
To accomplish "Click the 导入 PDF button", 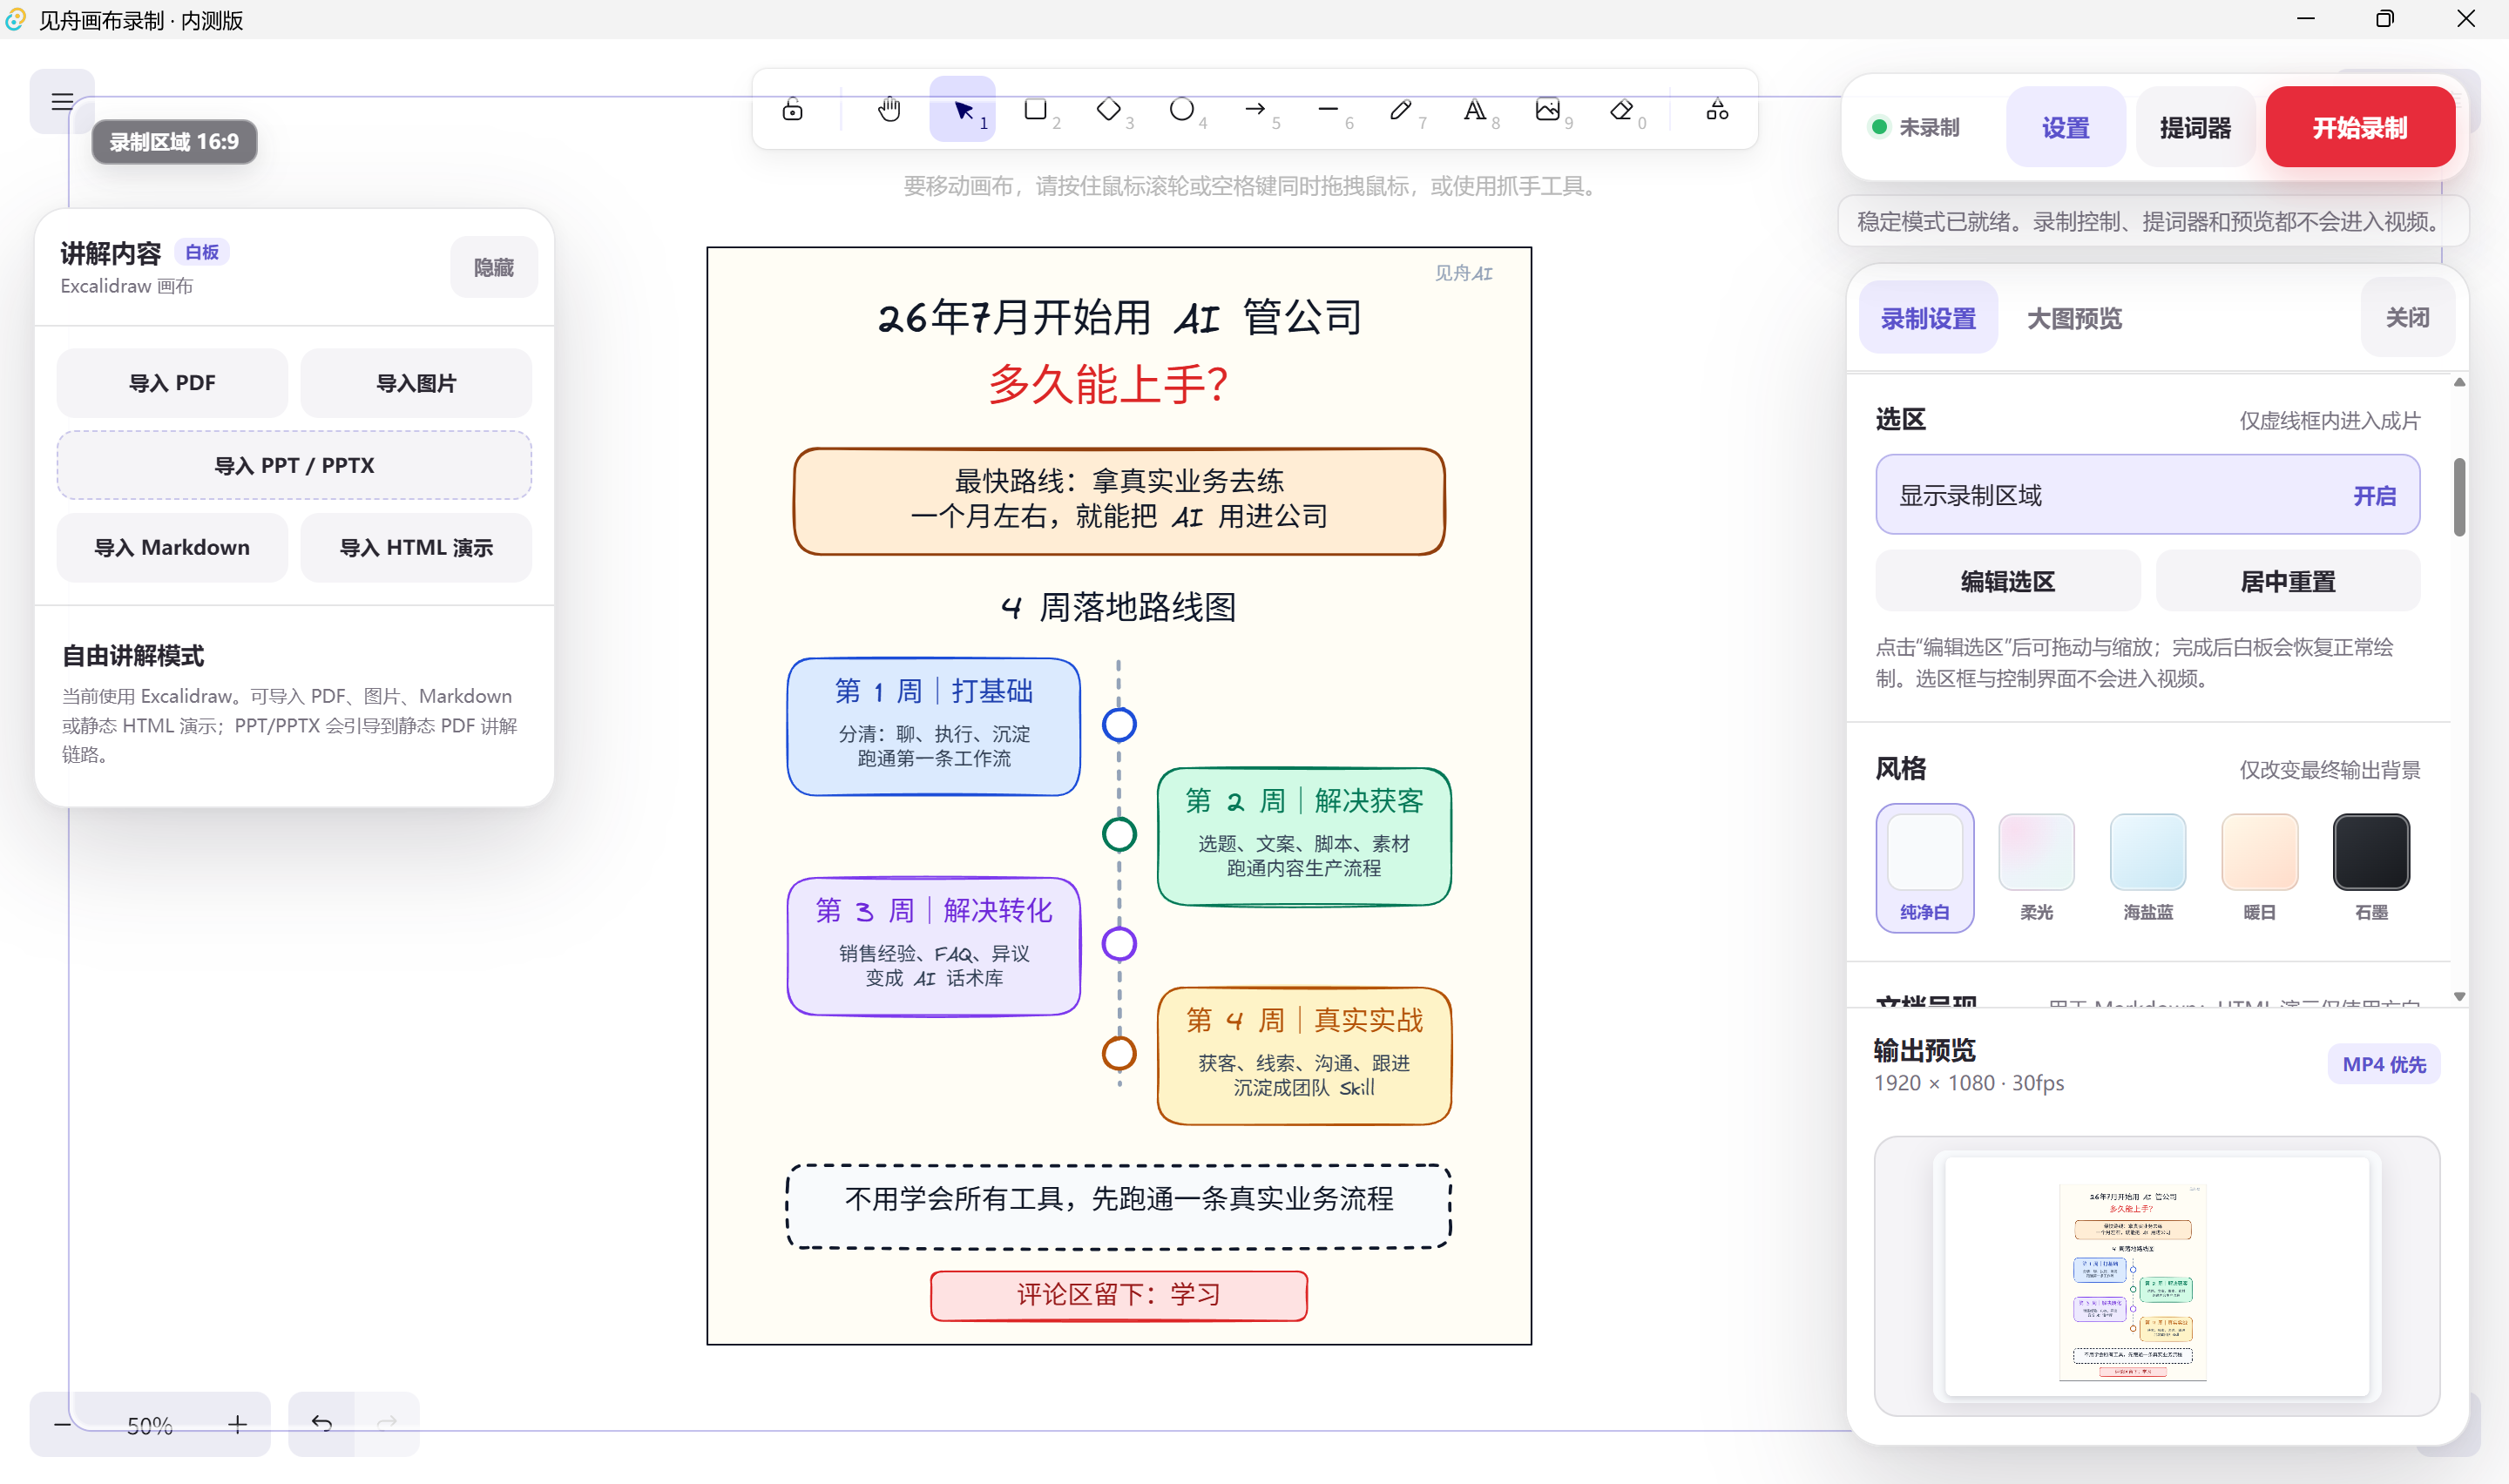I will tap(172, 383).
